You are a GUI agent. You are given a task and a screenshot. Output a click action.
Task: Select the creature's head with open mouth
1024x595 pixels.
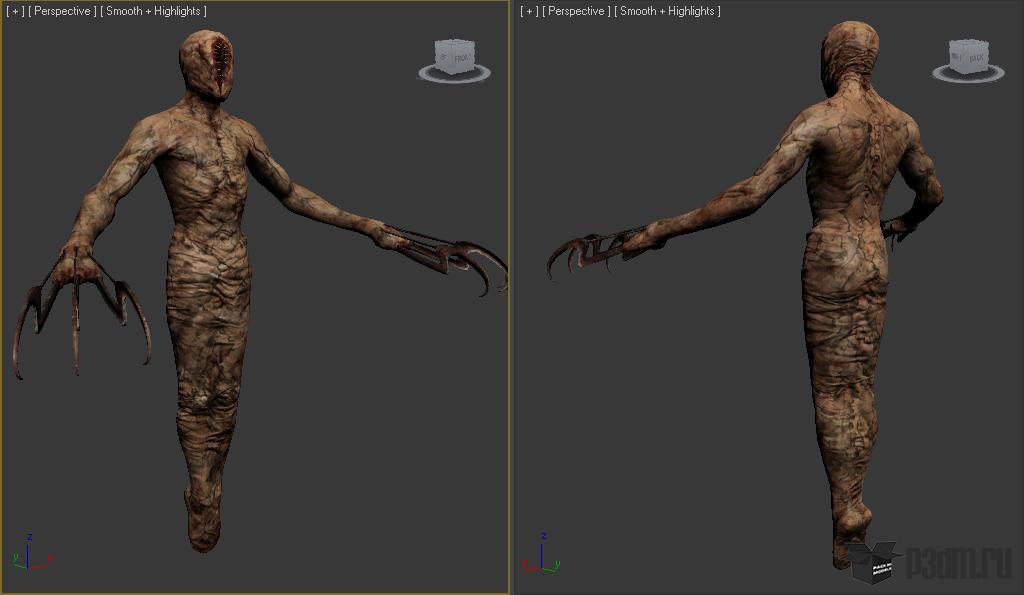pyautogui.click(x=206, y=65)
